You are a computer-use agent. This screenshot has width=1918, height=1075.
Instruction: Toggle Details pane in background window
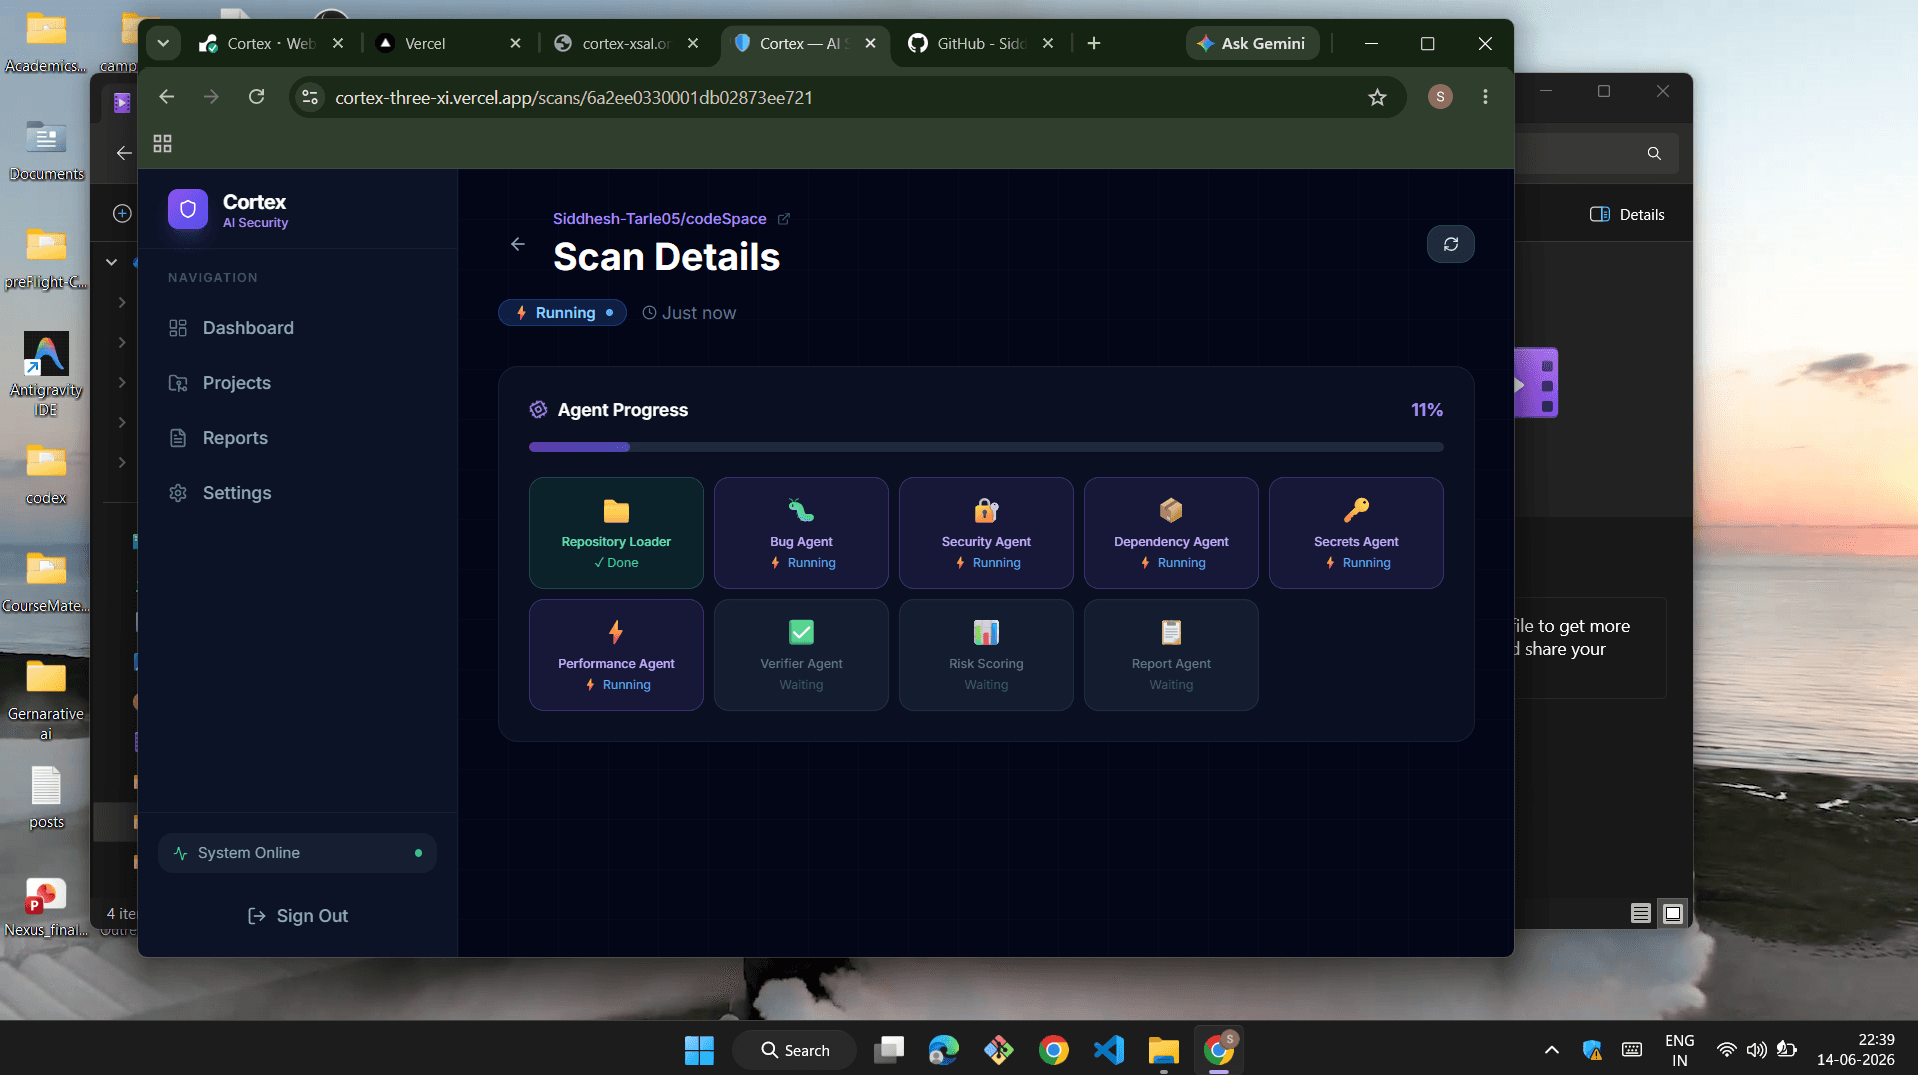pyautogui.click(x=1627, y=214)
